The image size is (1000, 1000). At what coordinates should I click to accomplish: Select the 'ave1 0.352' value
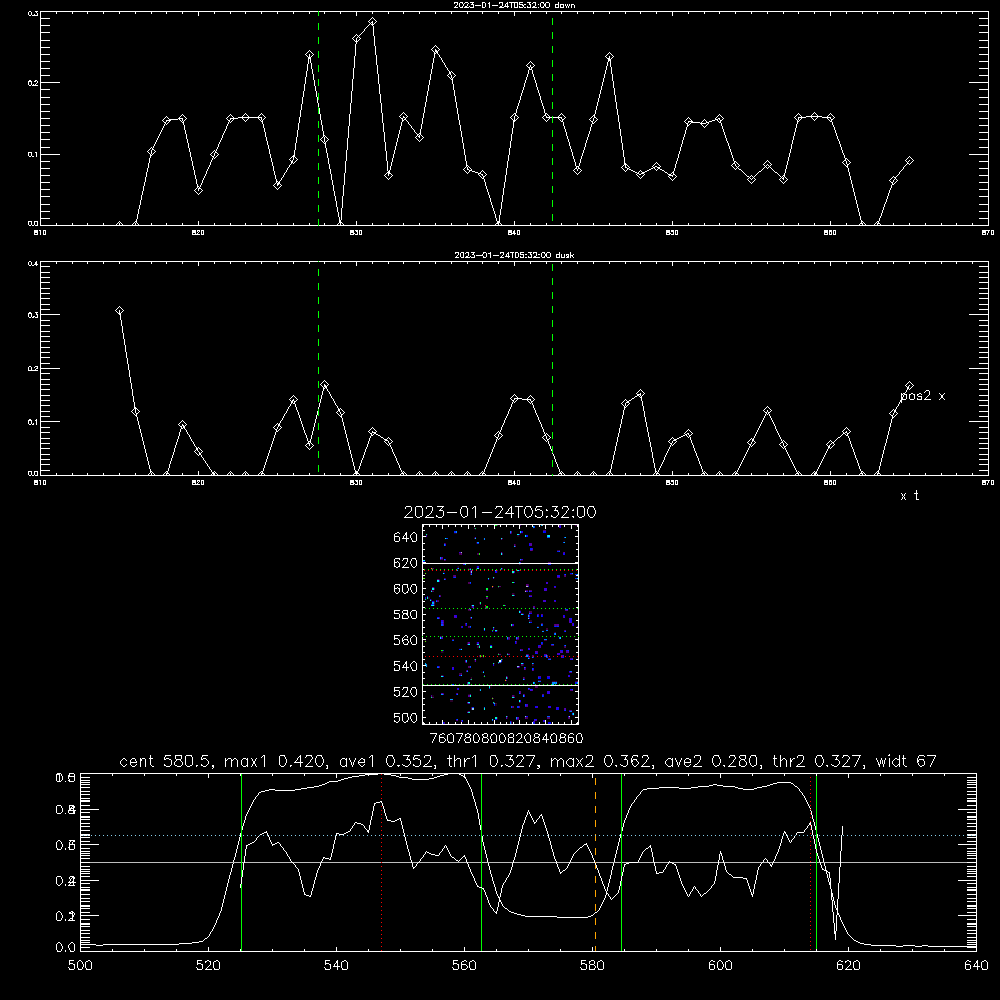tap(386, 761)
